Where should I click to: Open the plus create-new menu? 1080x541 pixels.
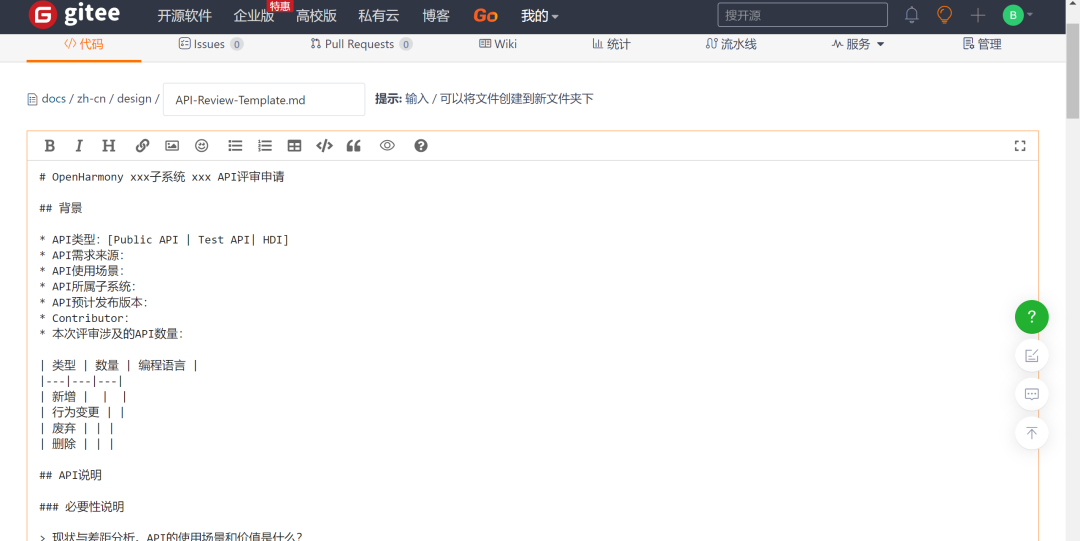977,14
